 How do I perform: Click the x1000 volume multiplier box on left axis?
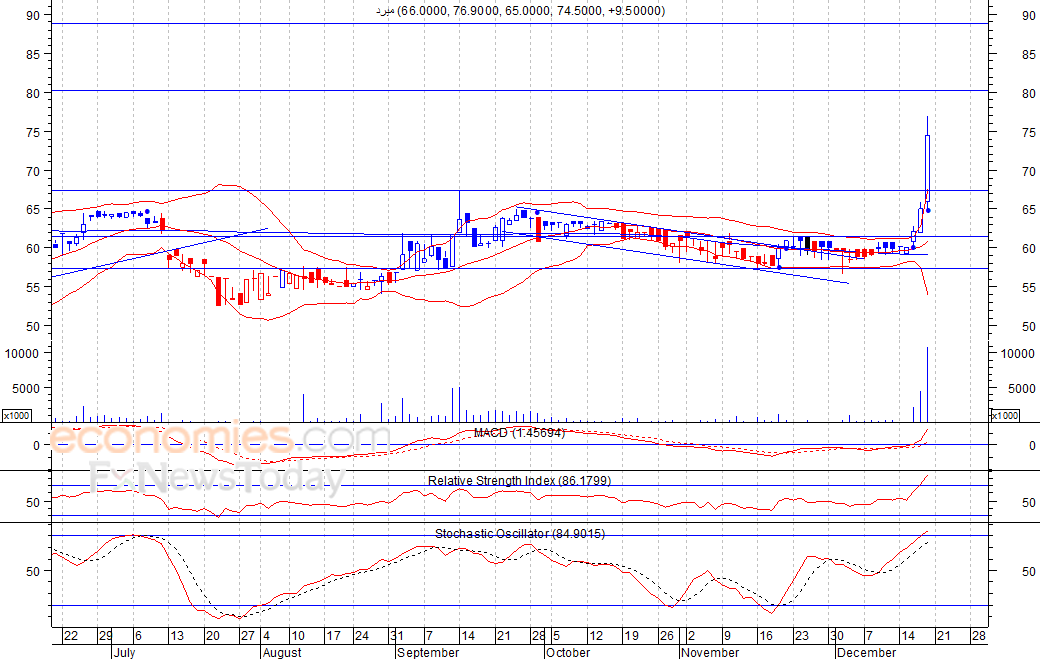point(17,415)
